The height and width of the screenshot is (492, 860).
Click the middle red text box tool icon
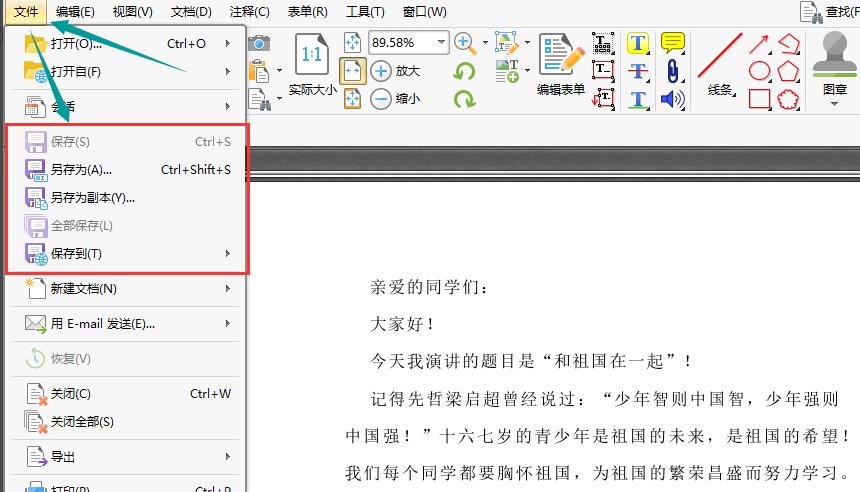(x=603, y=71)
